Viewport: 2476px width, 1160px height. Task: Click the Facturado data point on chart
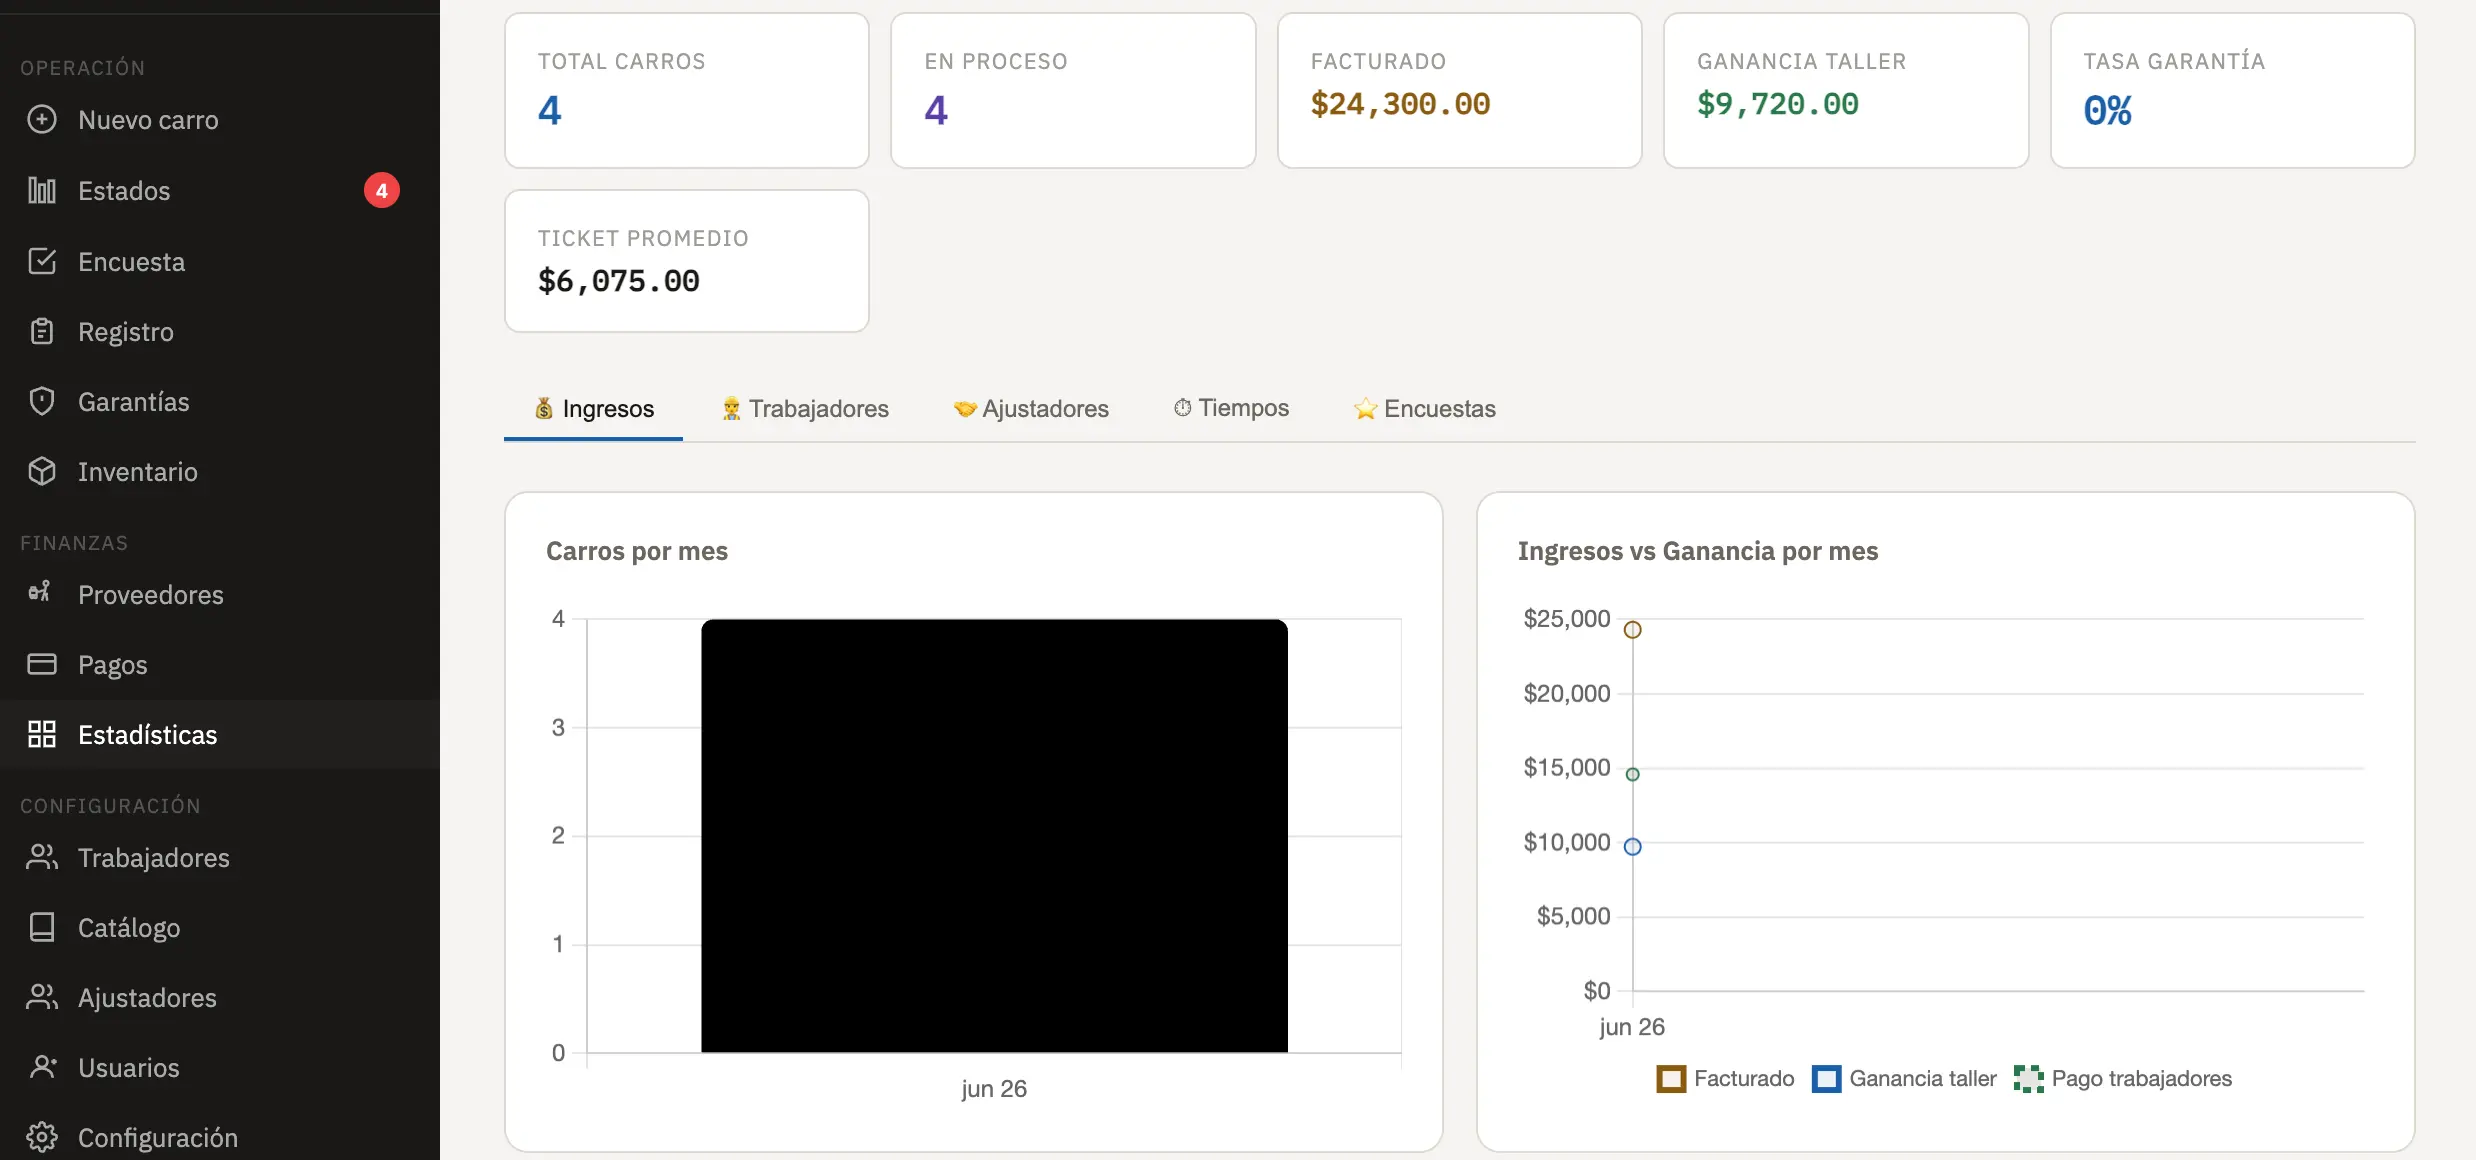click(x=1633, y=630)
